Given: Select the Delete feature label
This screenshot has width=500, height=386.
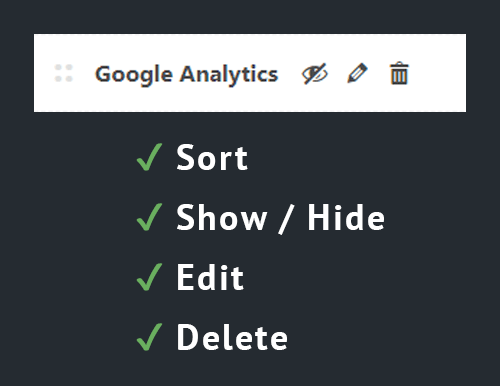Looking at the screenshot, I should click(x=232, y=337).
